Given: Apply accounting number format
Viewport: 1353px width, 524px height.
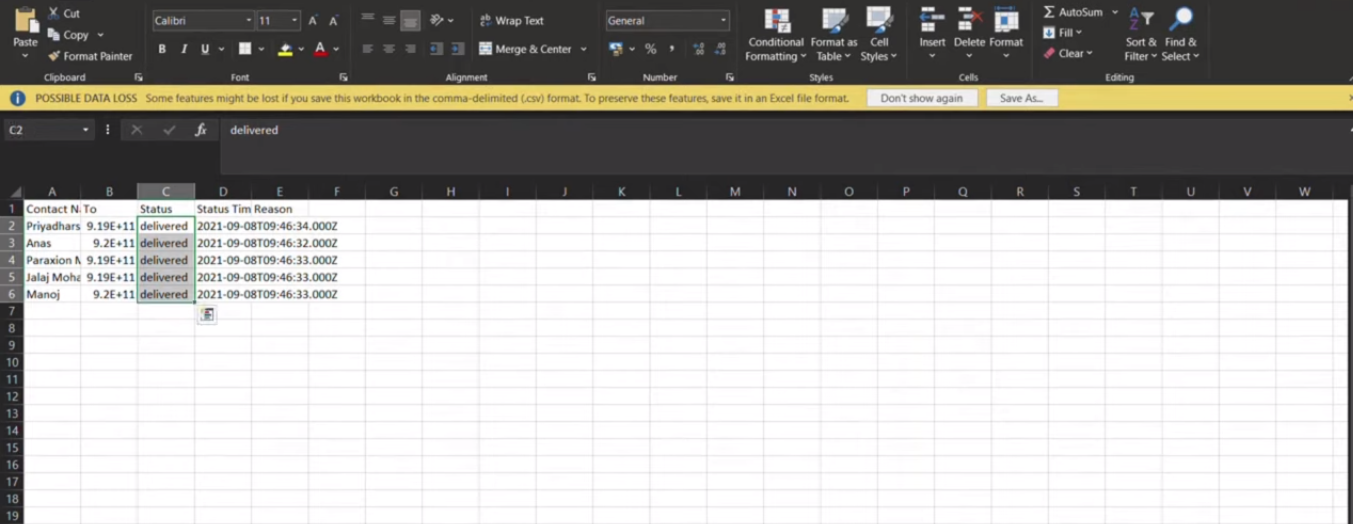Looking at the screenshot, I should 615,49.
